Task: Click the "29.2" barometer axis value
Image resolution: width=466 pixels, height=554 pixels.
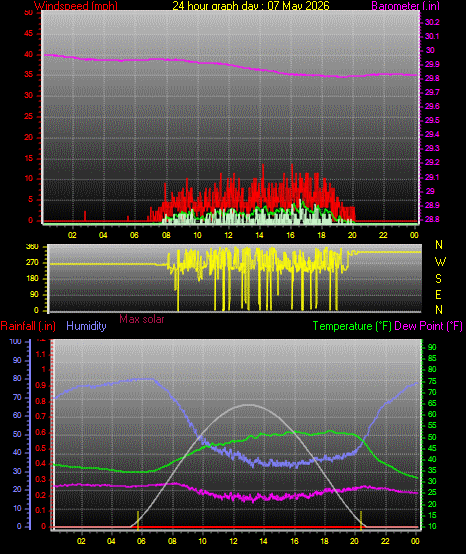Action: click(x=432, y=163)
